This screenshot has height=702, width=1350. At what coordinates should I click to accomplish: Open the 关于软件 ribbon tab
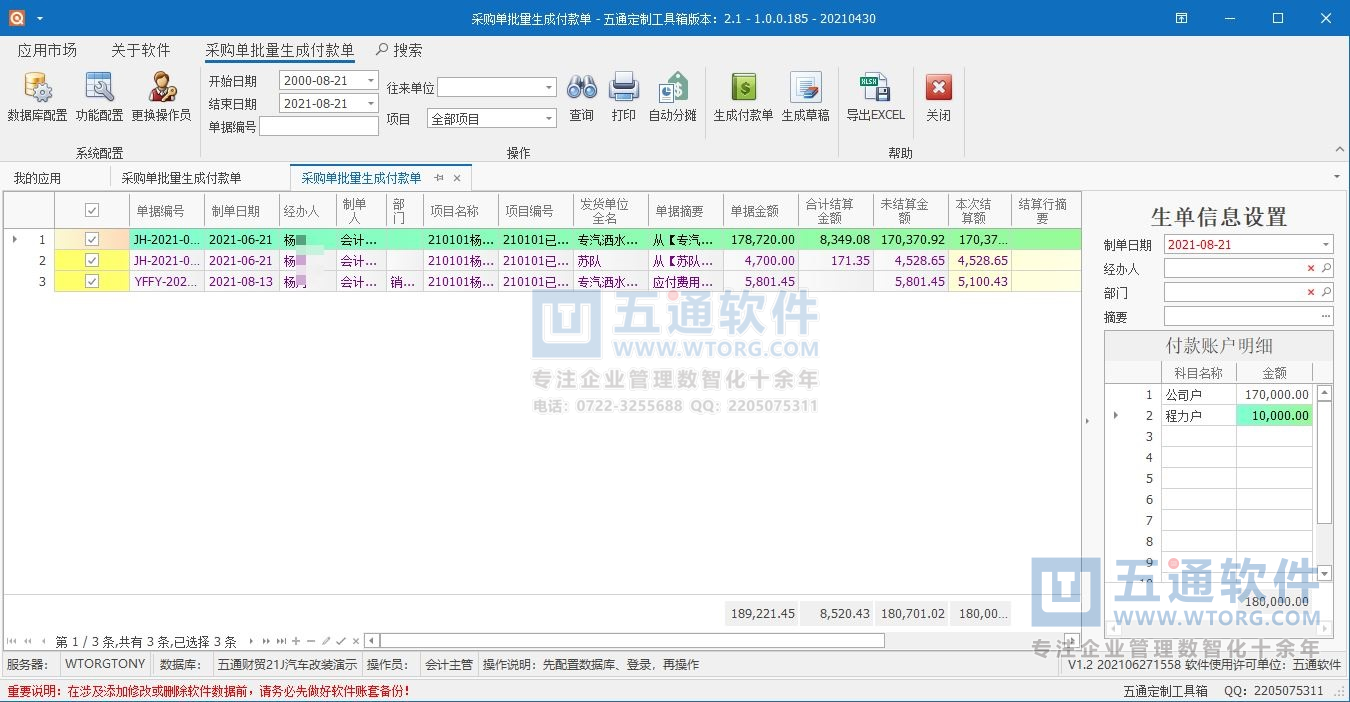(140, 50)
